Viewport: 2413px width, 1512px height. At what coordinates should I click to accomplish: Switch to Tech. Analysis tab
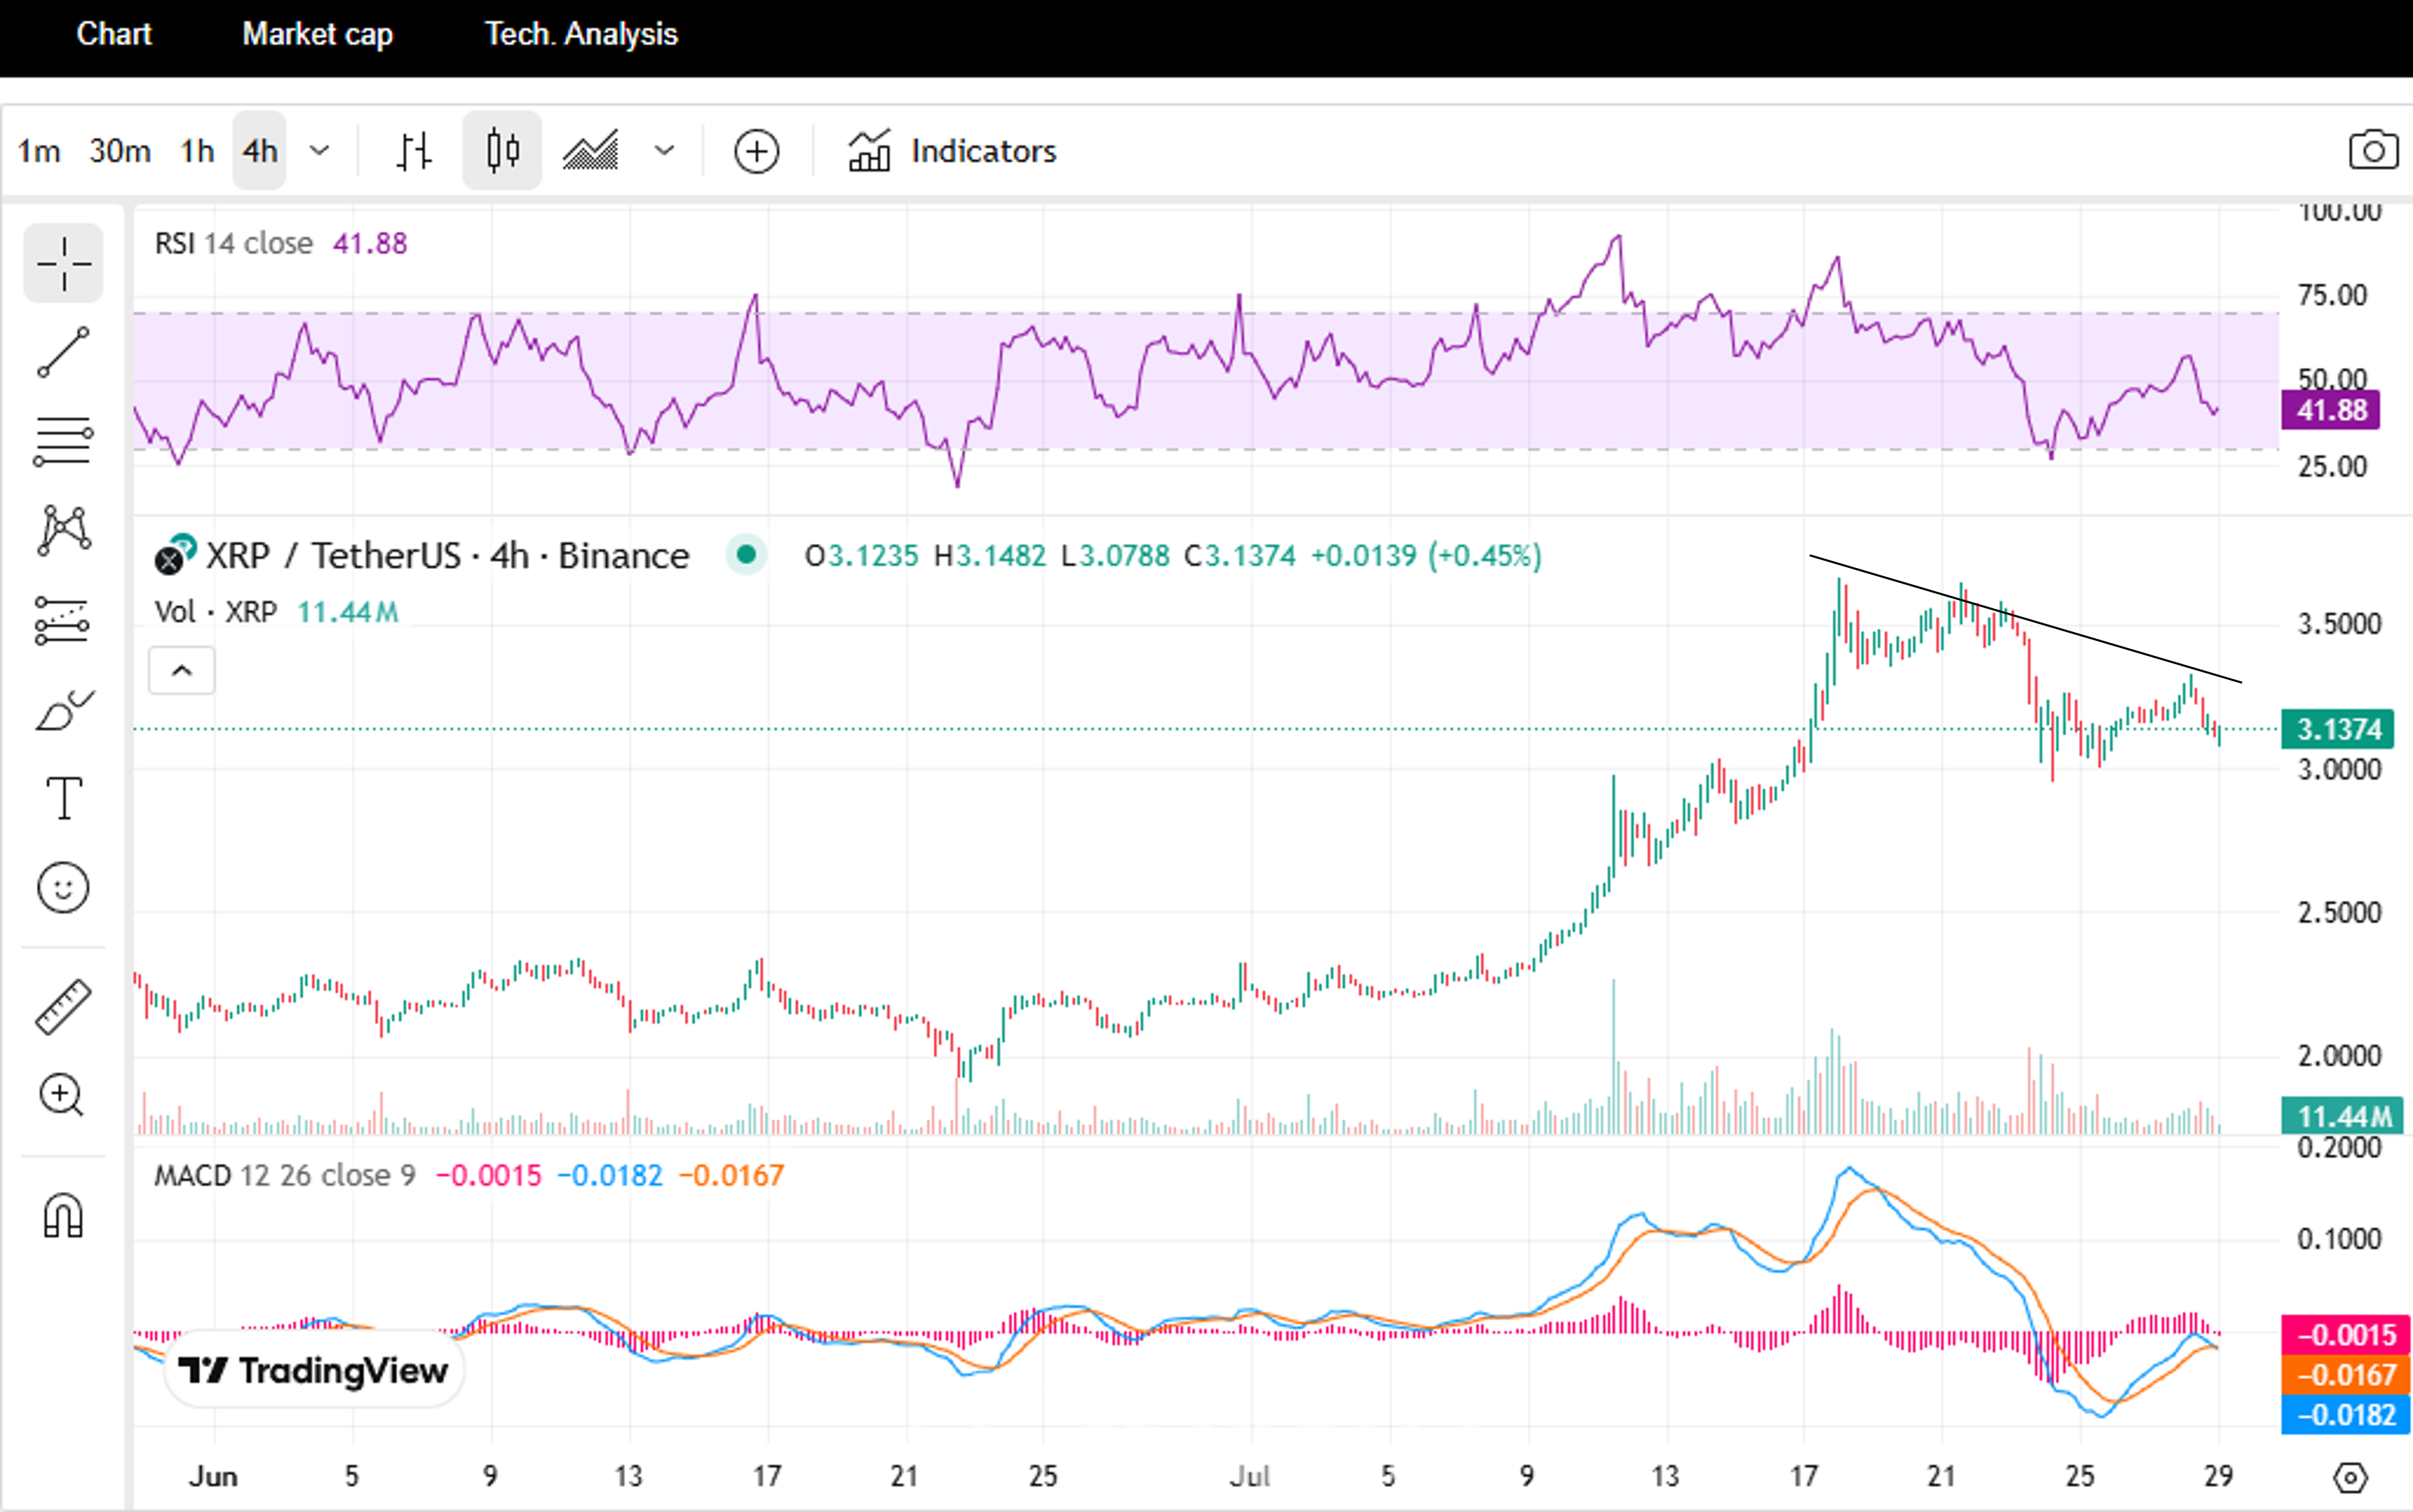[x=581, y=34]
